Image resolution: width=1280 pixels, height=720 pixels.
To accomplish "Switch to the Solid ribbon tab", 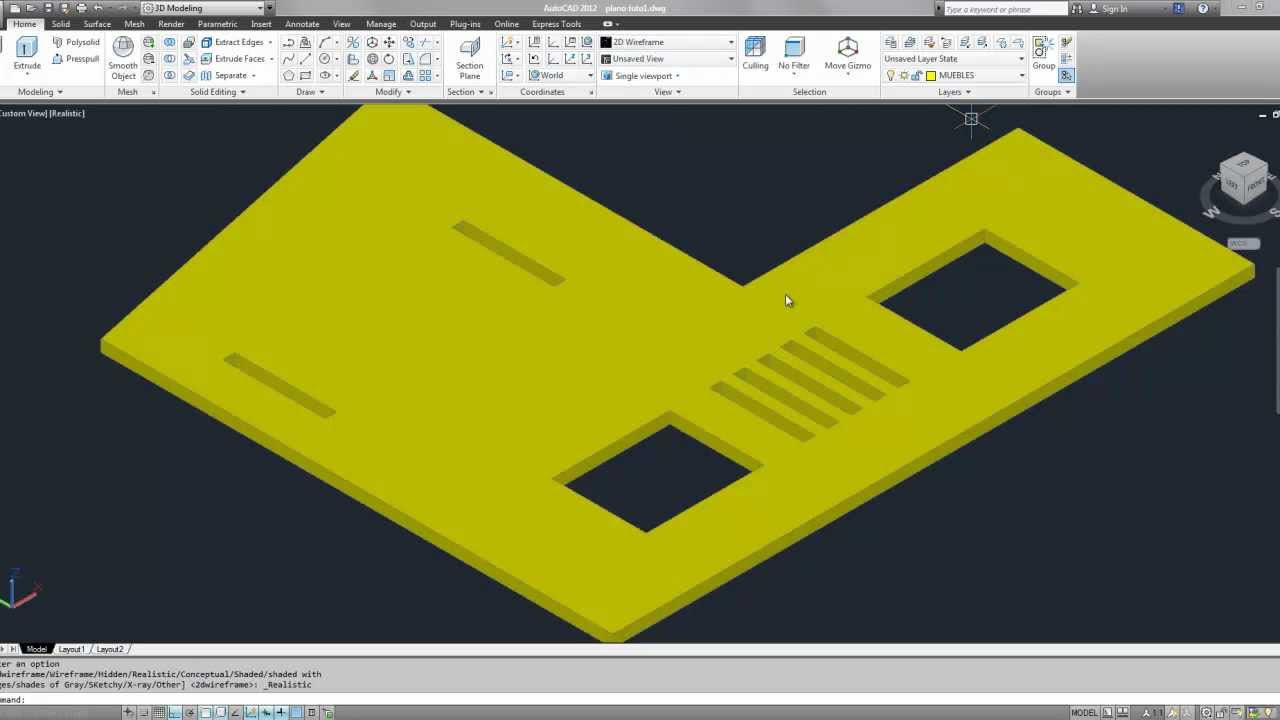I will pos(61,24).
